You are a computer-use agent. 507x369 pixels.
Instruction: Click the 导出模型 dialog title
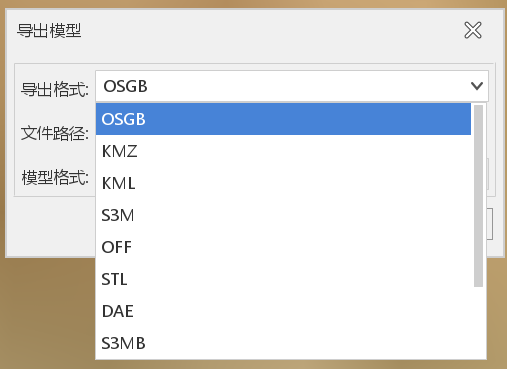click(x=49, y=31)
